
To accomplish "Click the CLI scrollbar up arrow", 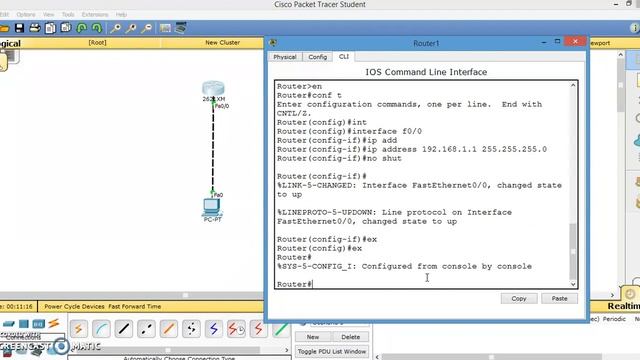I will pos(573,85).
